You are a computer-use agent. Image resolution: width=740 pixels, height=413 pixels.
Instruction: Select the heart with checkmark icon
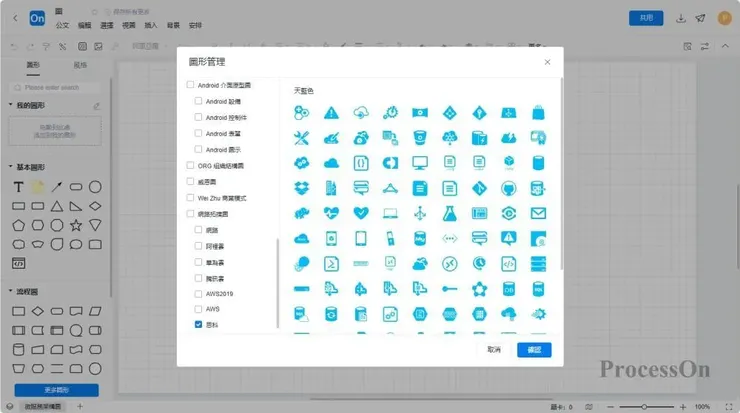pyautogui.click(x=361, y=213)
